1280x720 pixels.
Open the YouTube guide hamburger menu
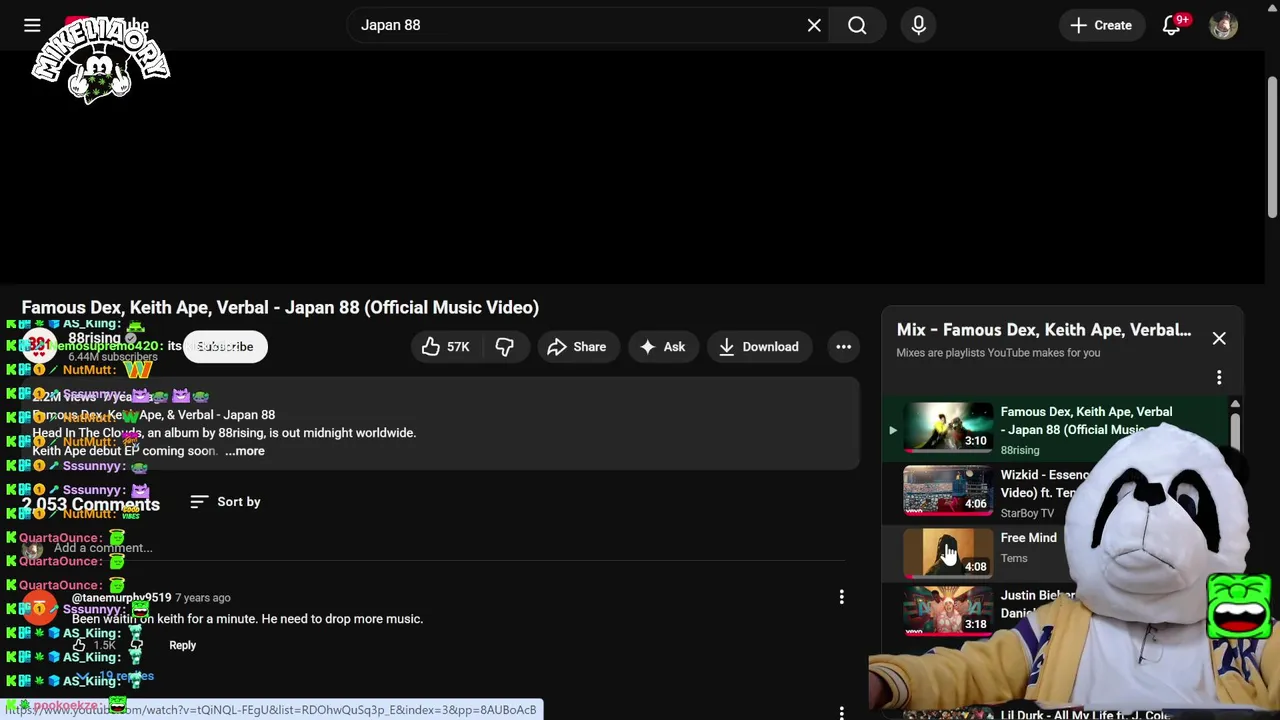click(x=32, y=25)
